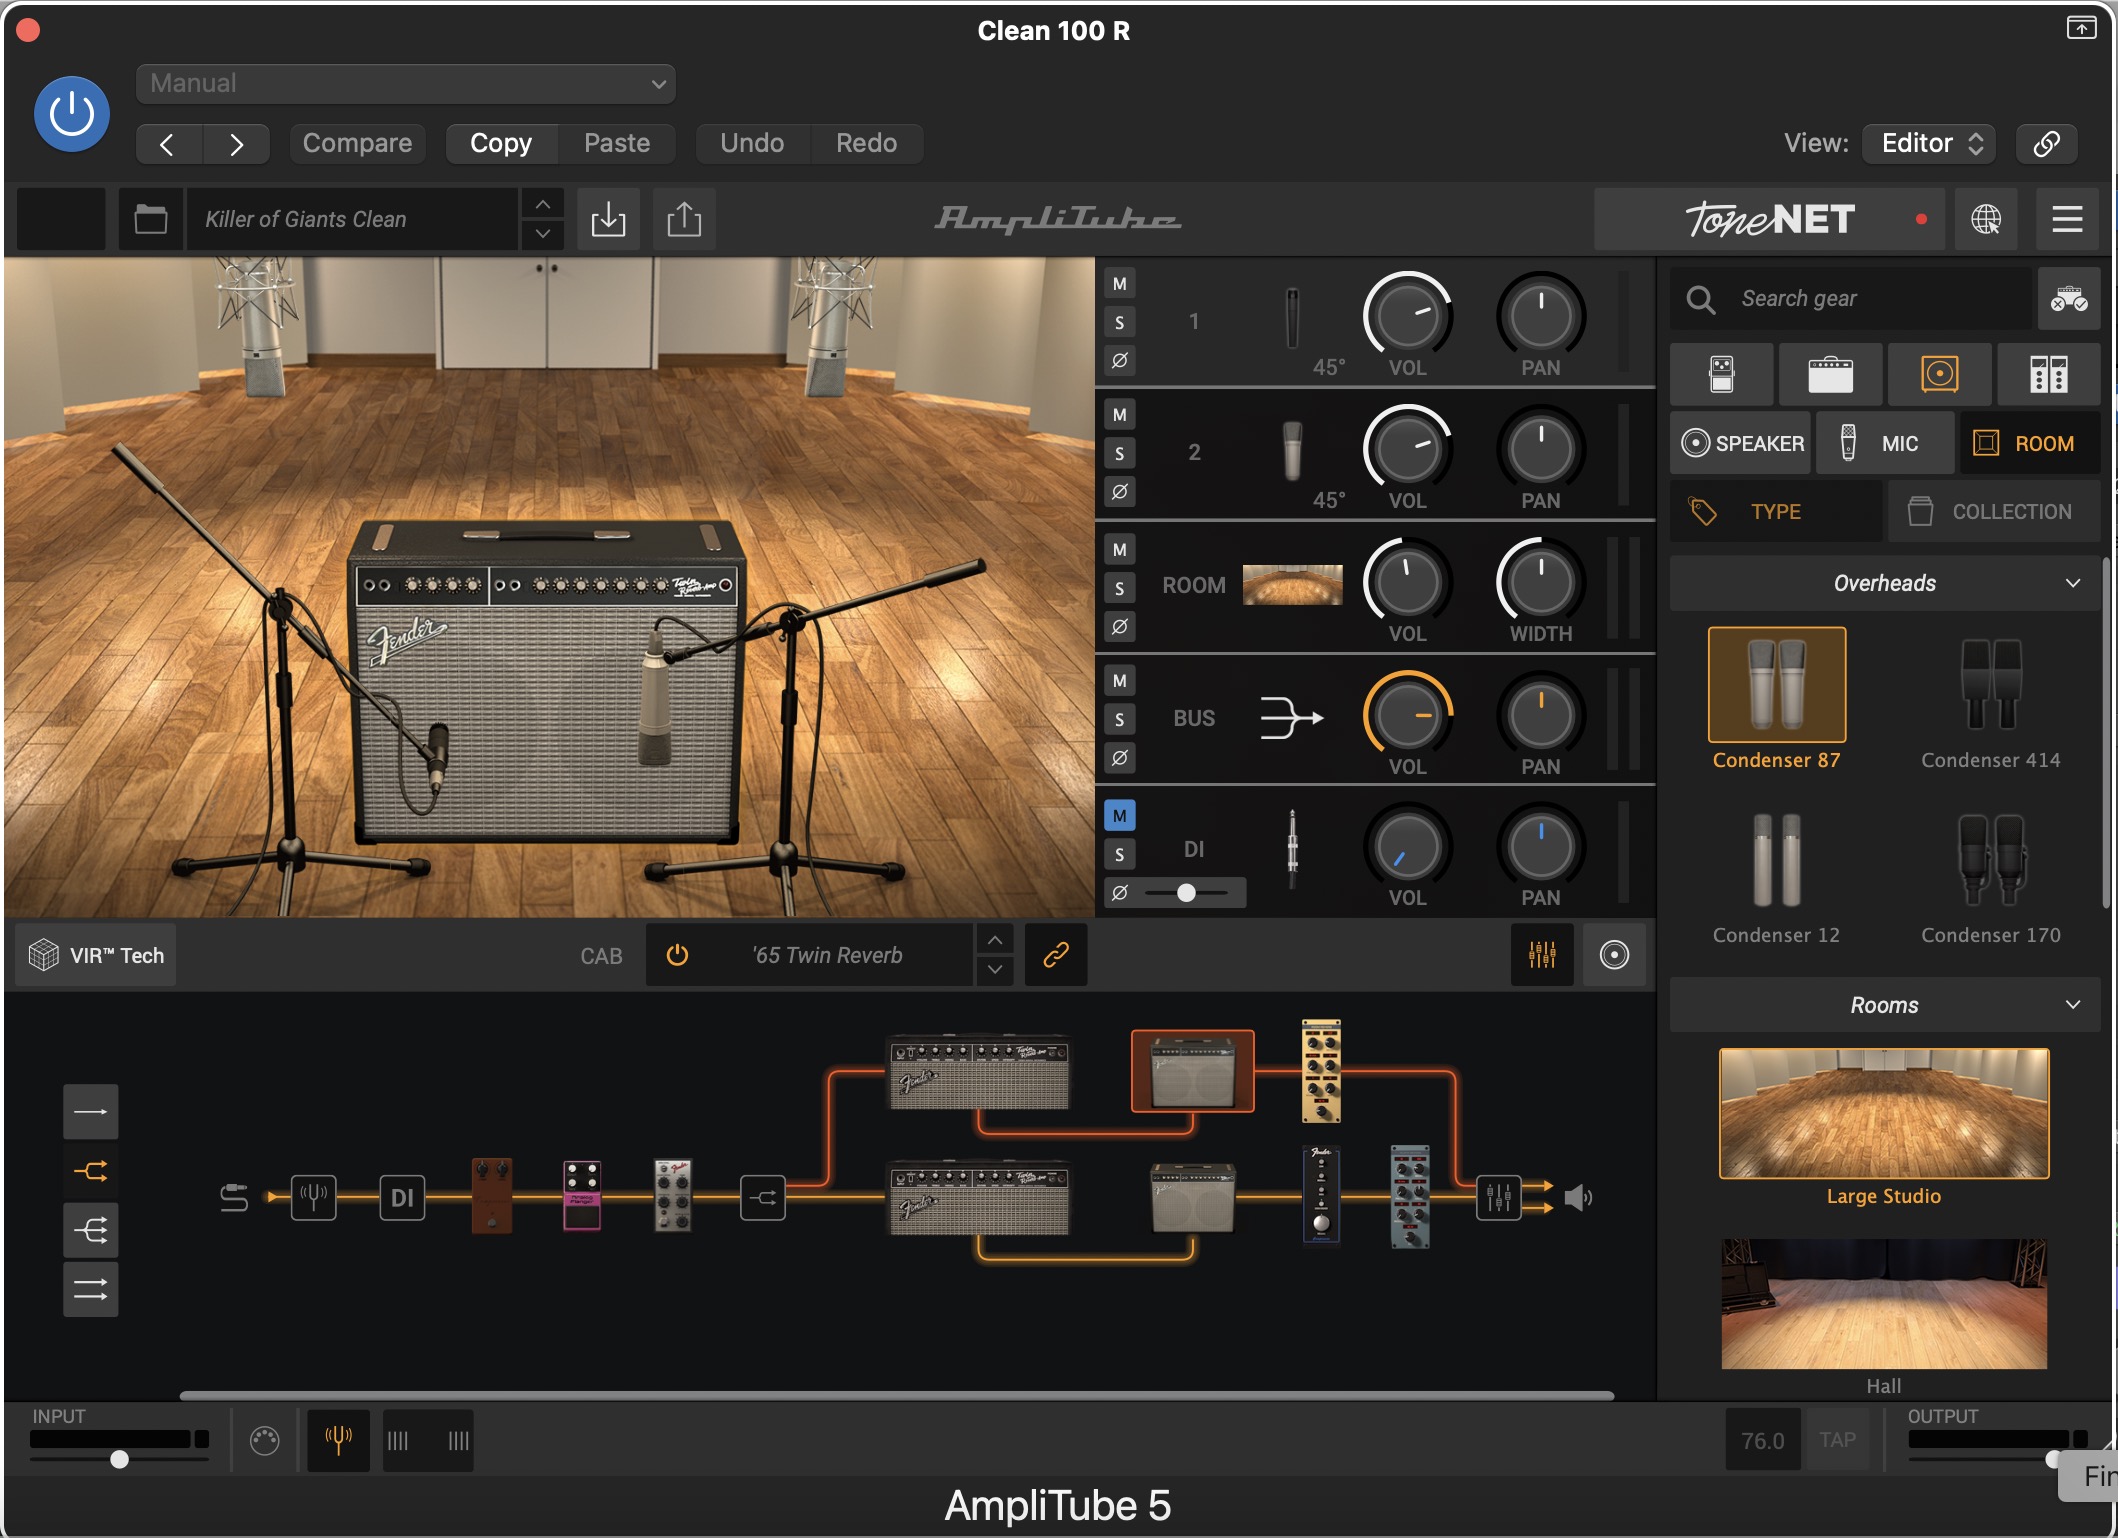Click the Undo button

tap(752, 143)
